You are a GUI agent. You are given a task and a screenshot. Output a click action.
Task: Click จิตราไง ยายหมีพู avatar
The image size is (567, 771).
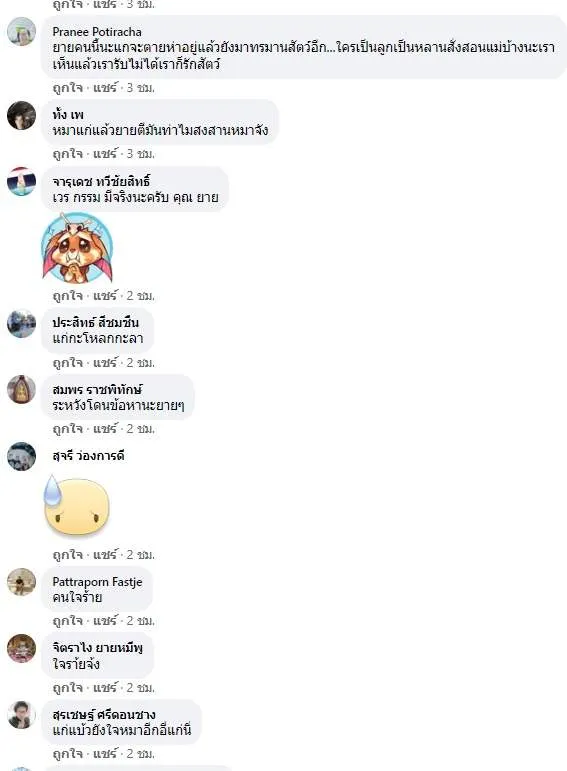(x=21, y=648)
